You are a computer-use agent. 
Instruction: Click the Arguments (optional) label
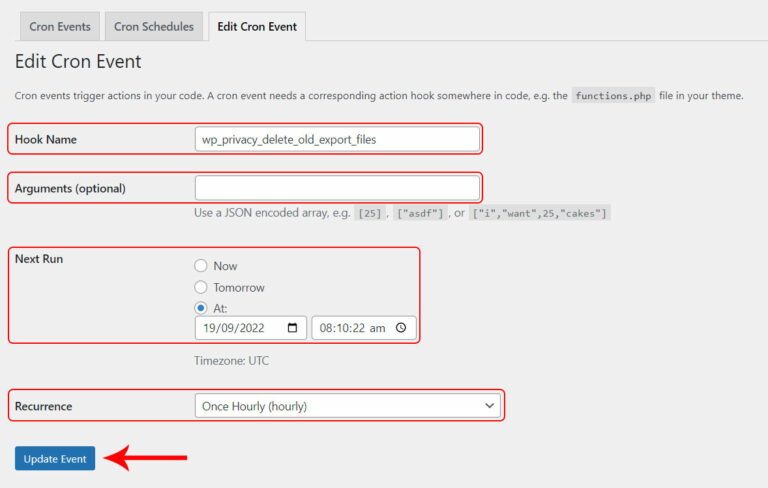tap(70, 188)
